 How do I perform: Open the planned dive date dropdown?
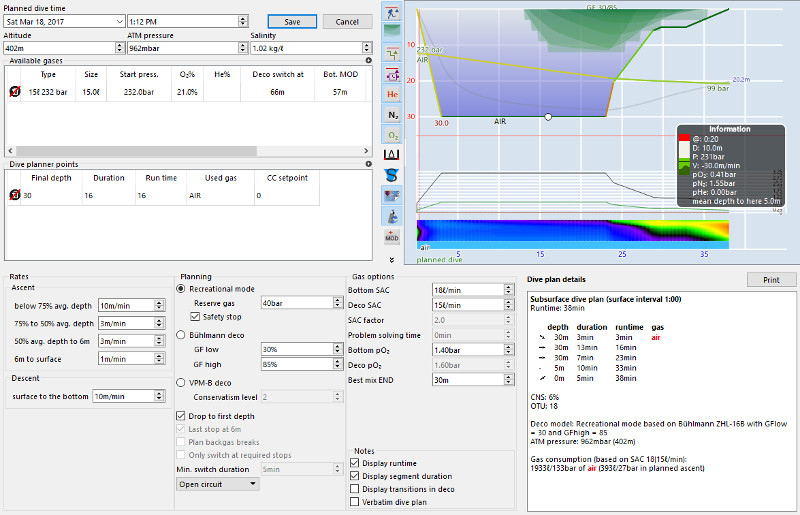[120, 21]
